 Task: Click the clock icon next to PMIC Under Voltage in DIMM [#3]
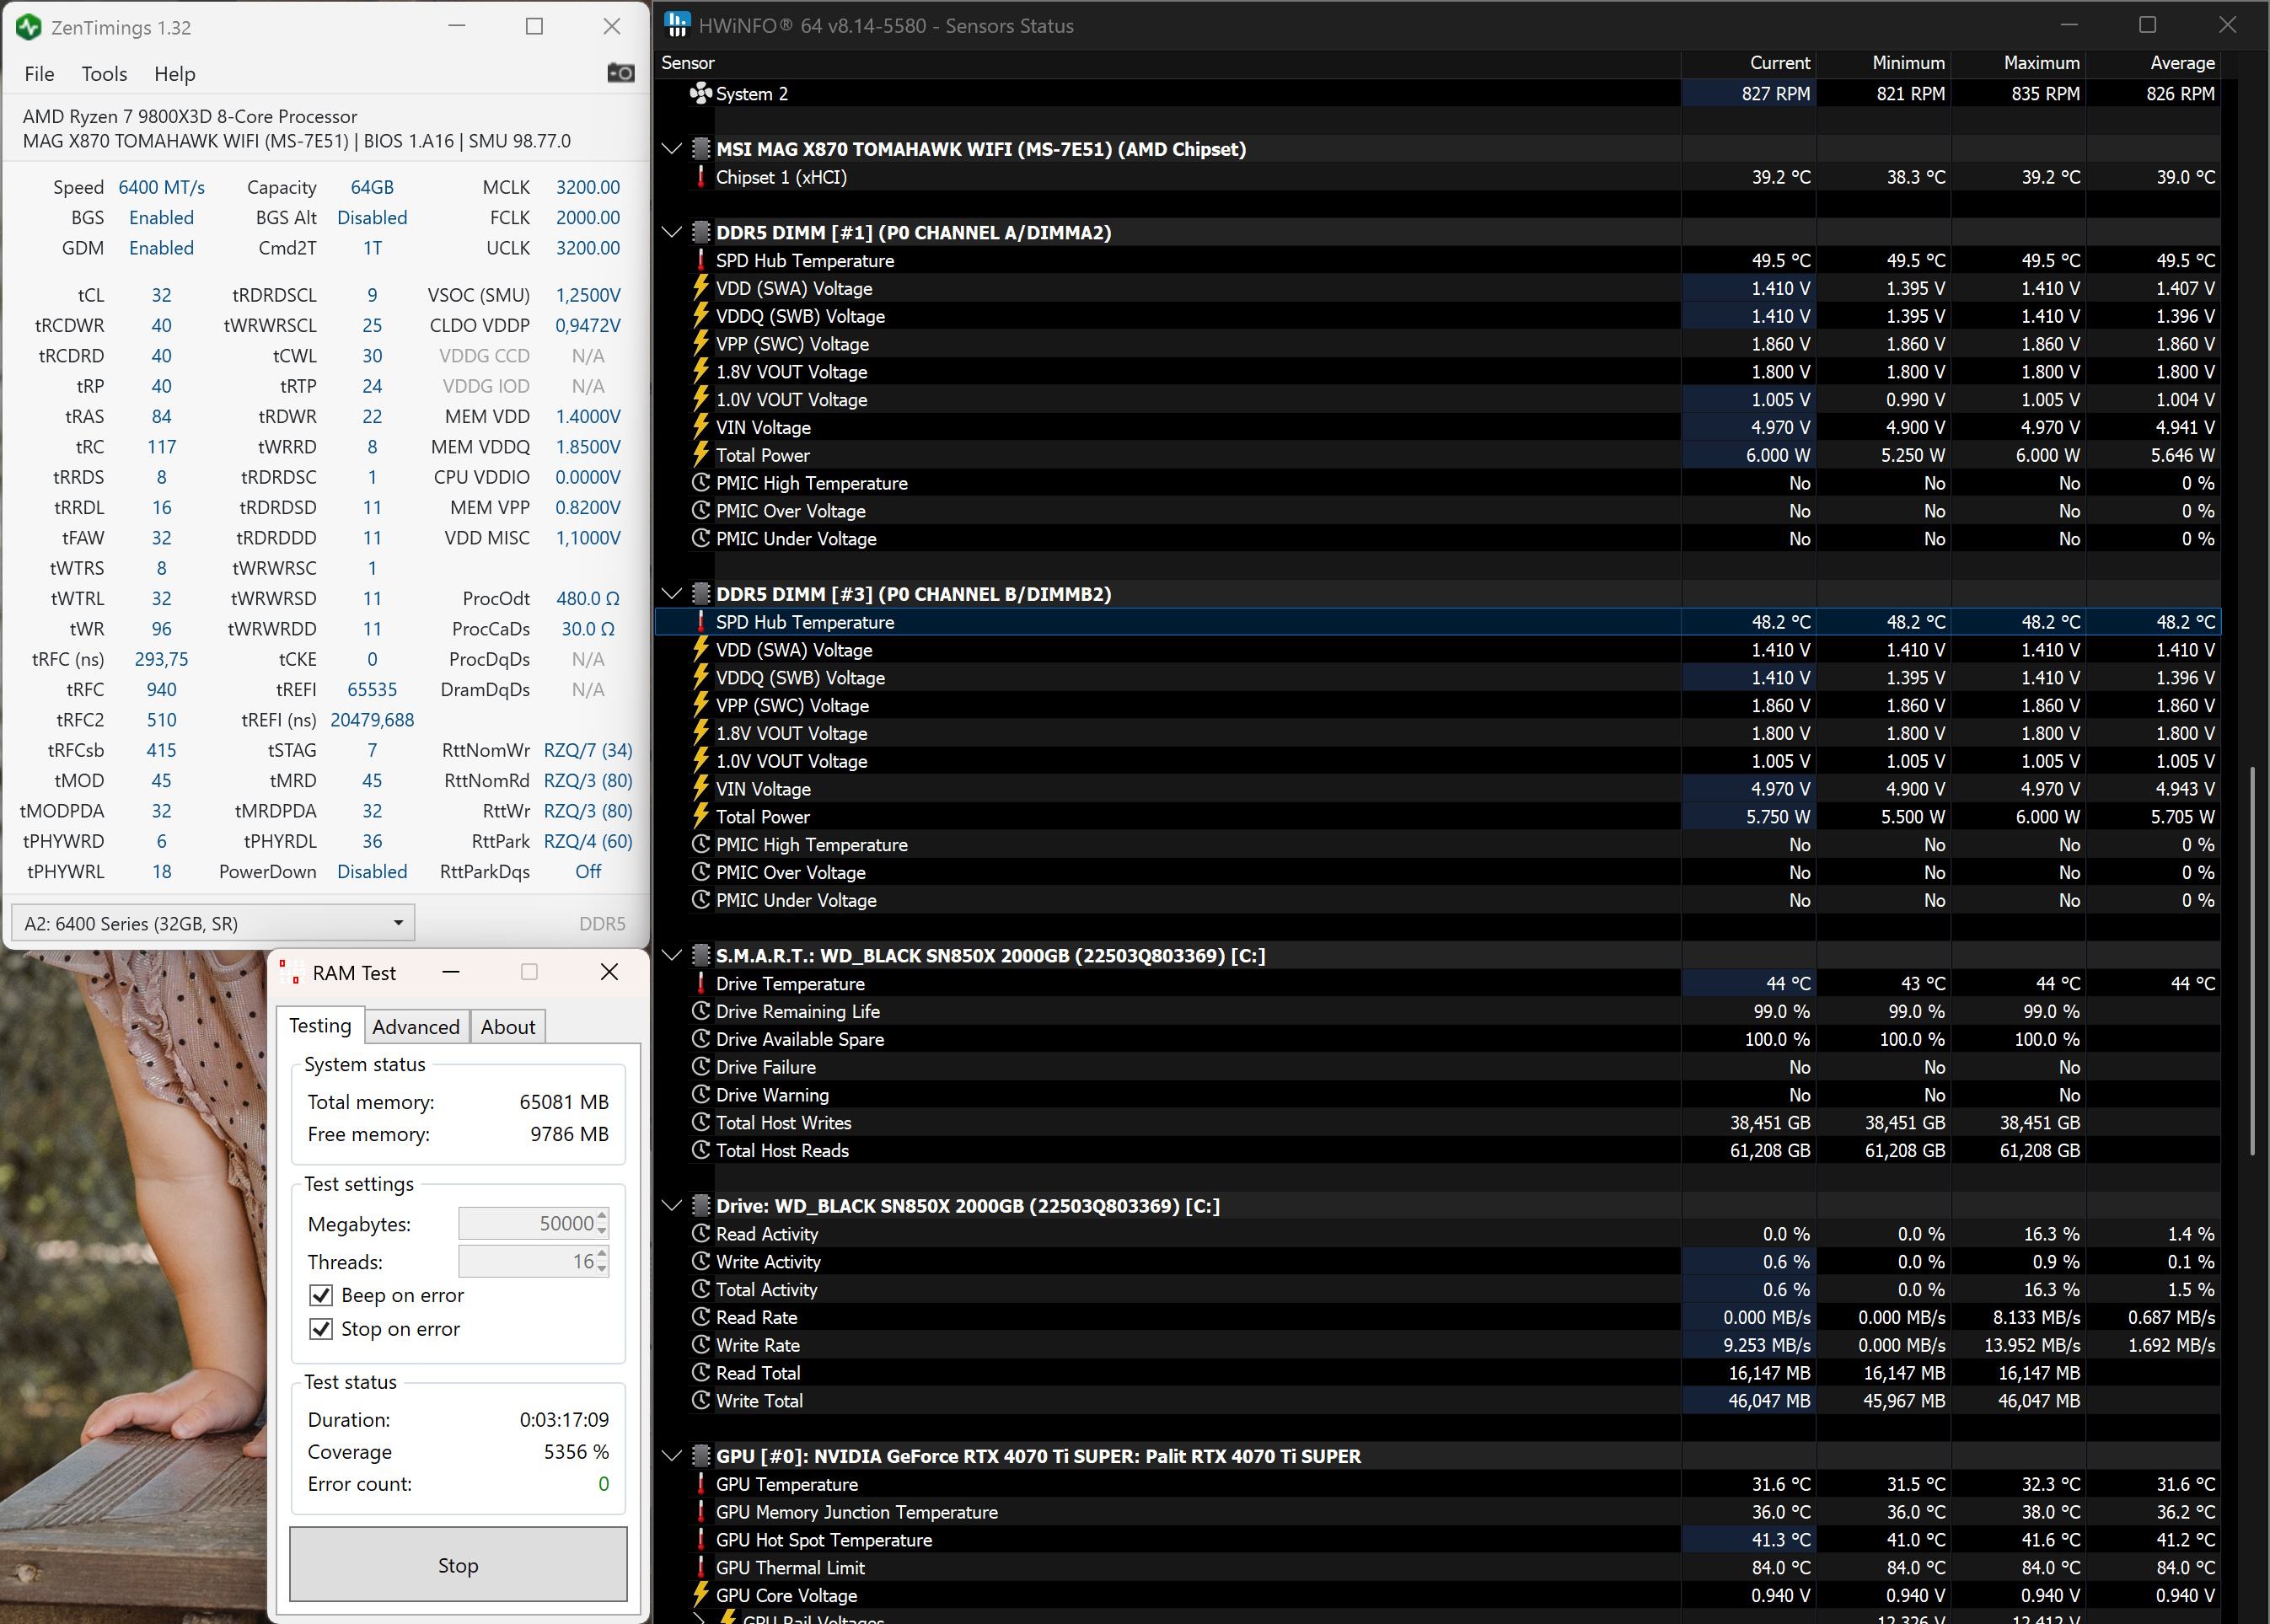(701, 900)
